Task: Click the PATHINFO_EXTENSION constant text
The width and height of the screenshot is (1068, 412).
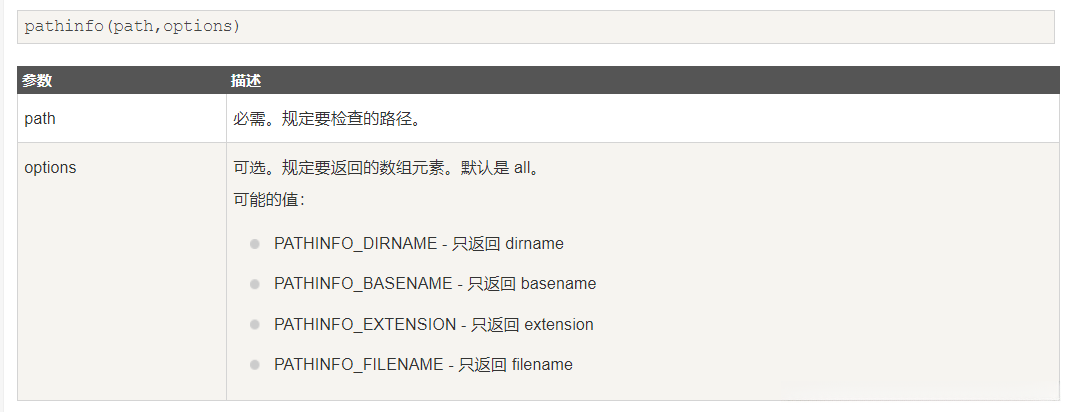Action: click(366, 324)
